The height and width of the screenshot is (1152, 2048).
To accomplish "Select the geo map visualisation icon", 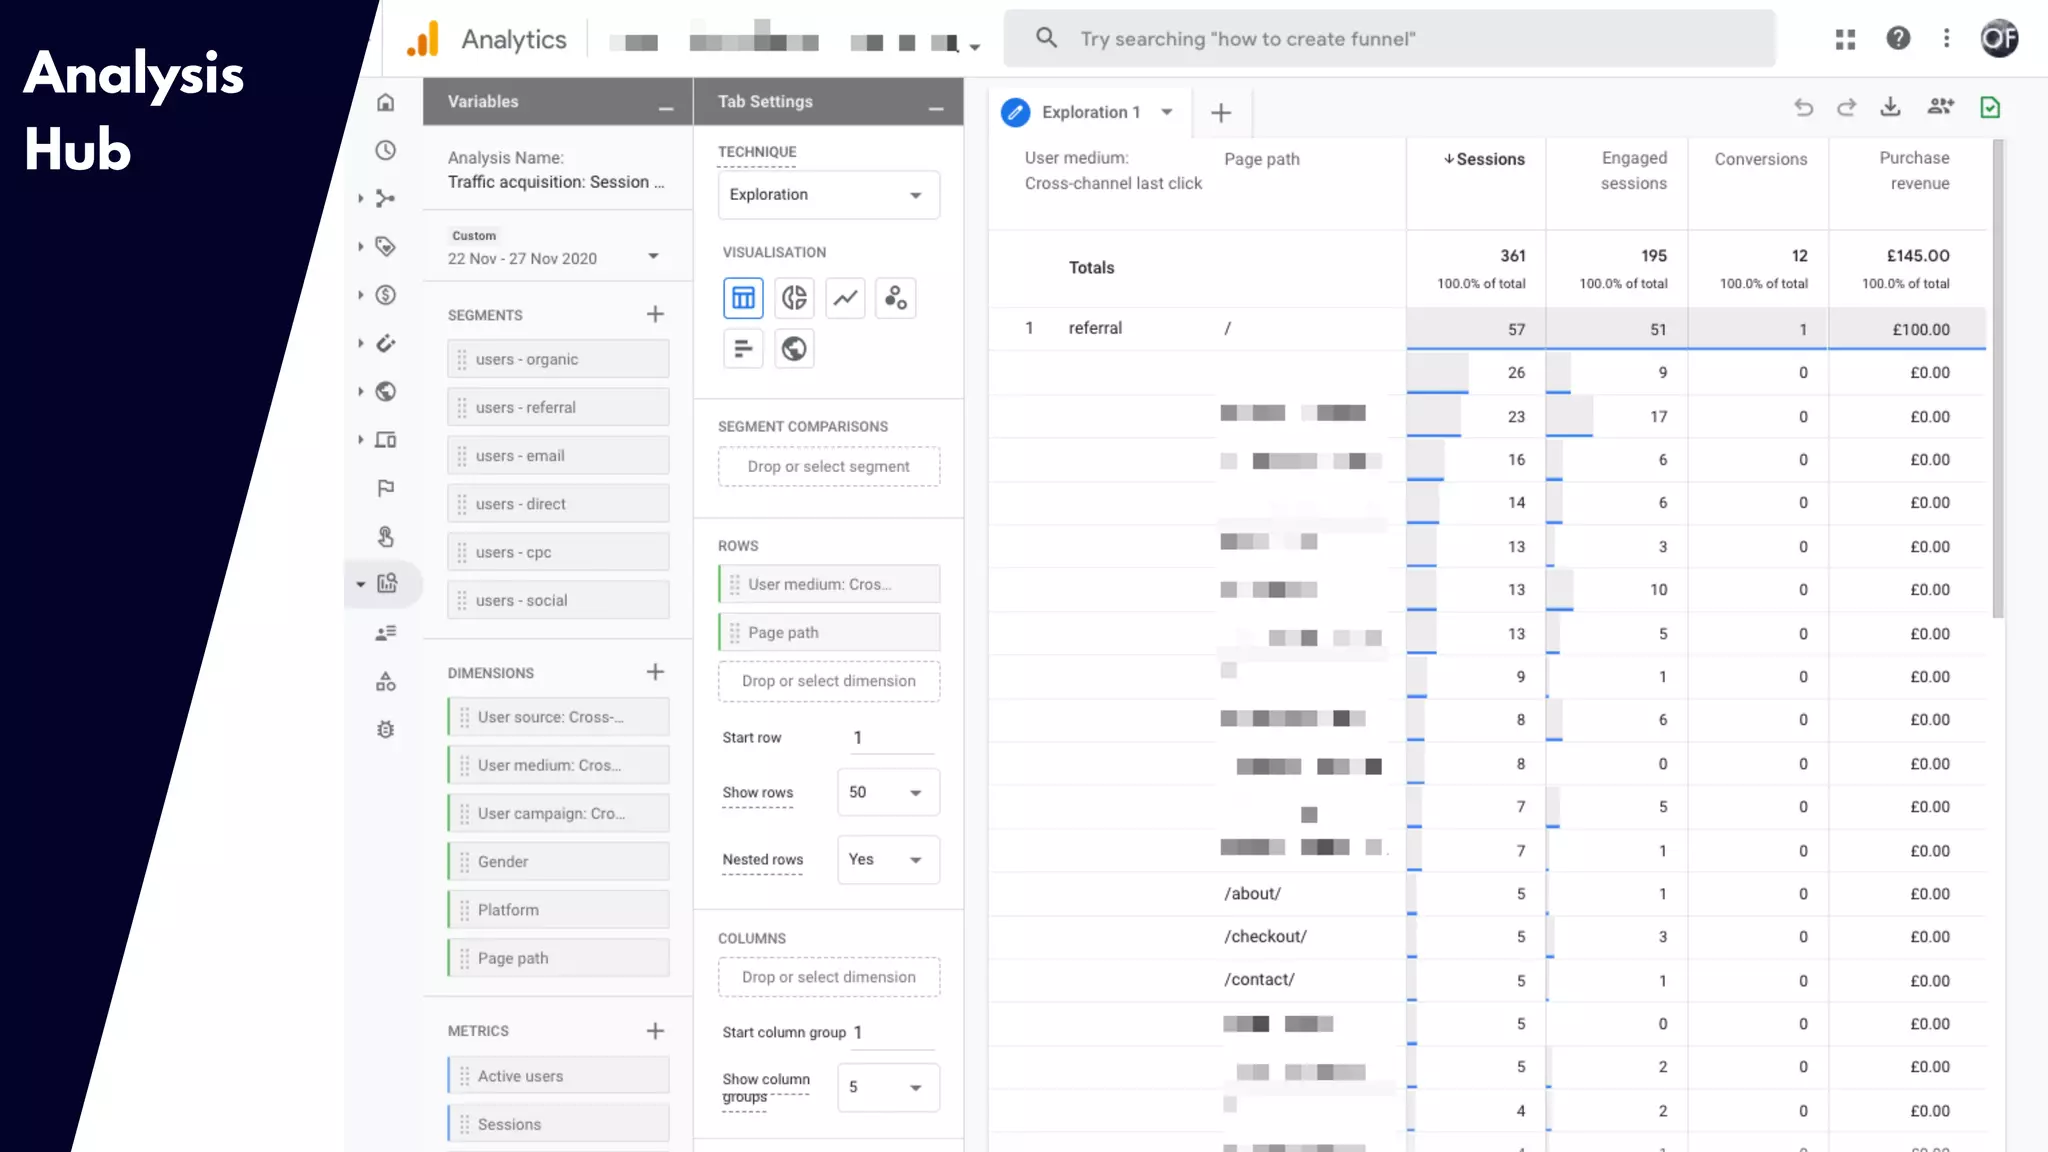I will coord(794,349).
